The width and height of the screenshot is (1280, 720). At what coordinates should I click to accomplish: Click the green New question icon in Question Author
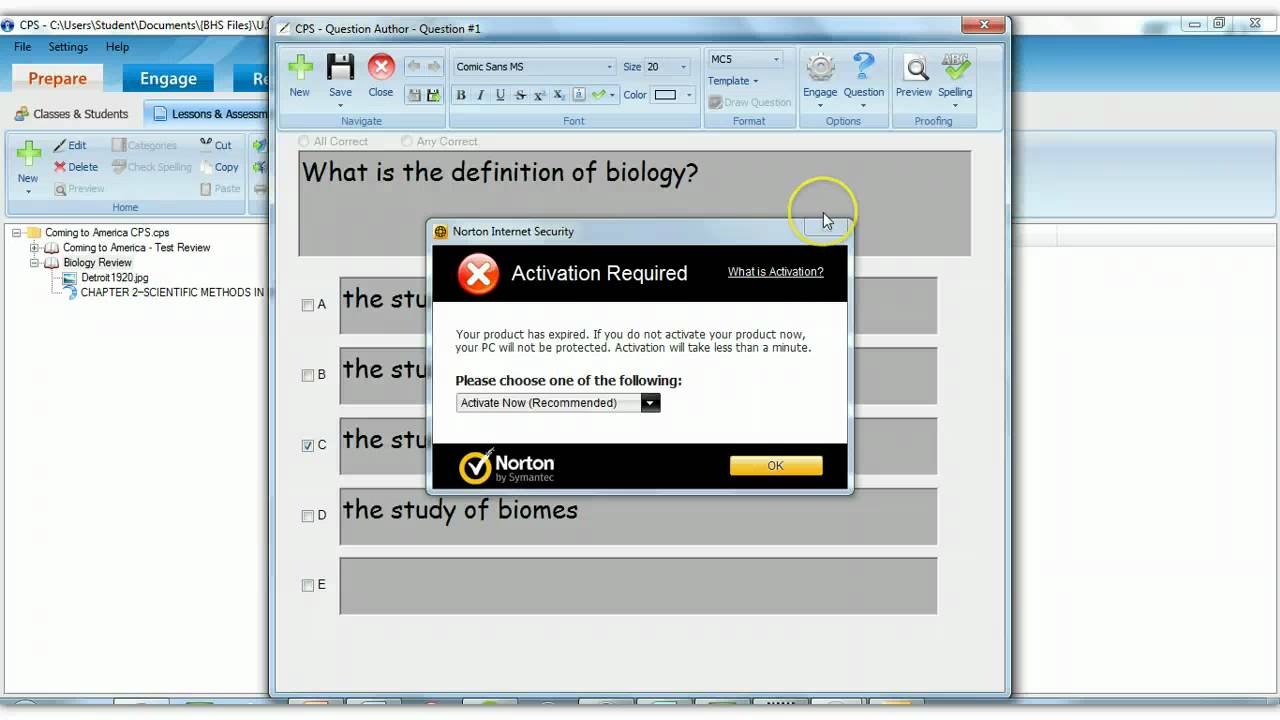(300, 67)
